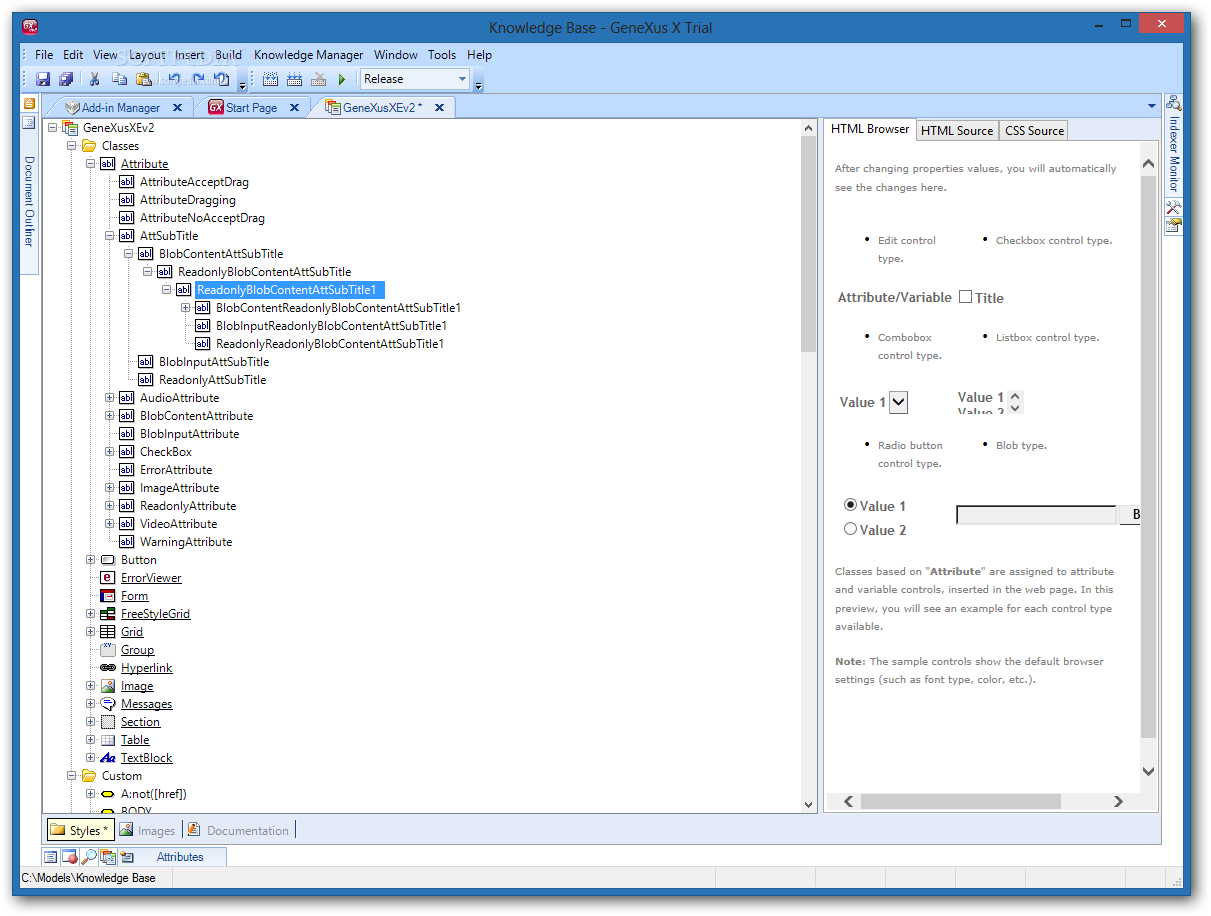Select the FreeStyleGrid class link
Image resolution: width=1211 pixels, height=916 pixels.
pyautogui.click(x=155, y=614)
